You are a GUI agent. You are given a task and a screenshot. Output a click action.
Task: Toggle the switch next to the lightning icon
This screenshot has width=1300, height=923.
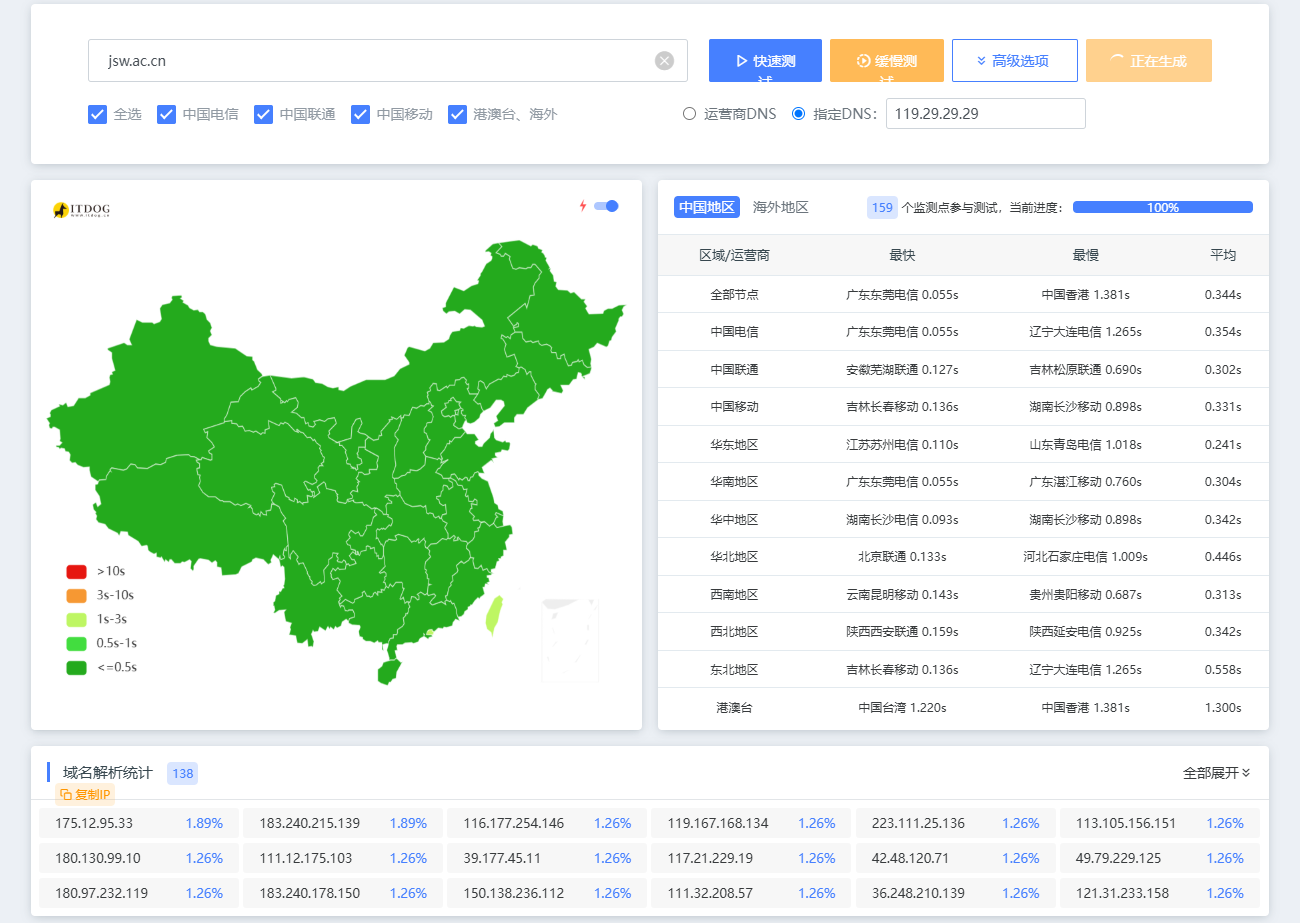[x=604, y=205]
